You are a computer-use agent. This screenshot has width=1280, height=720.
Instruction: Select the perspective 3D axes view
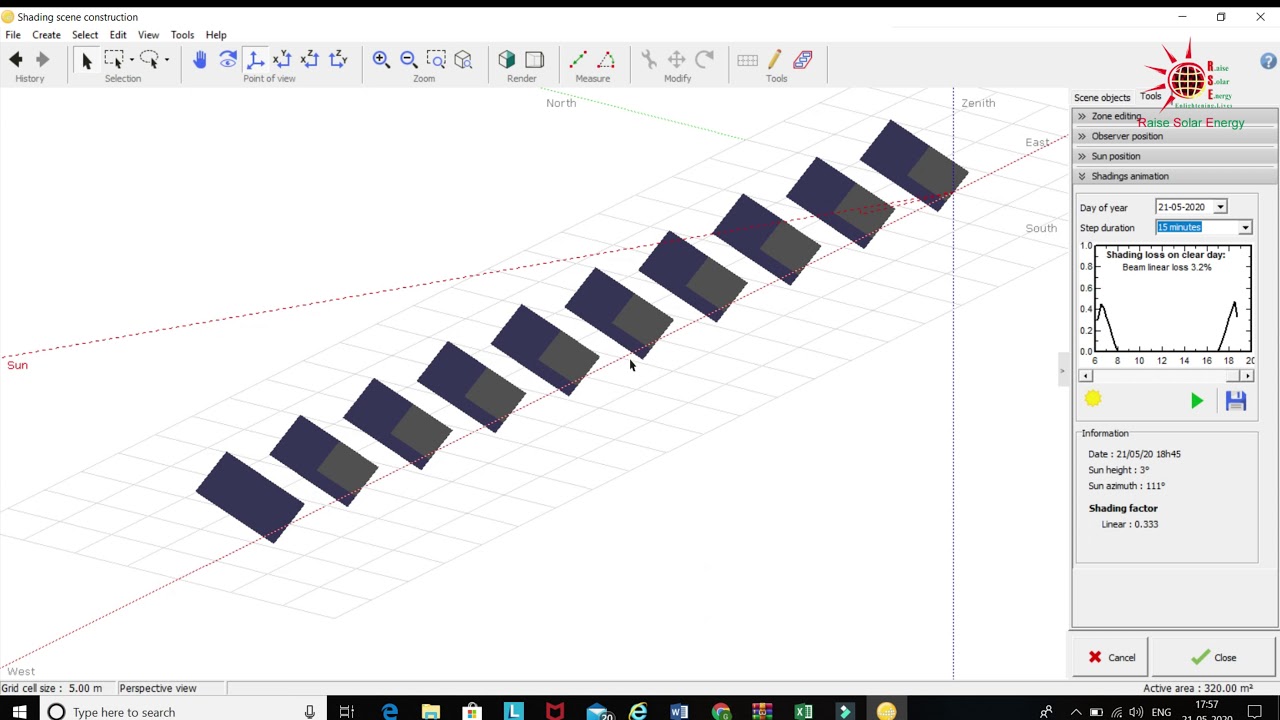[255, 60]
